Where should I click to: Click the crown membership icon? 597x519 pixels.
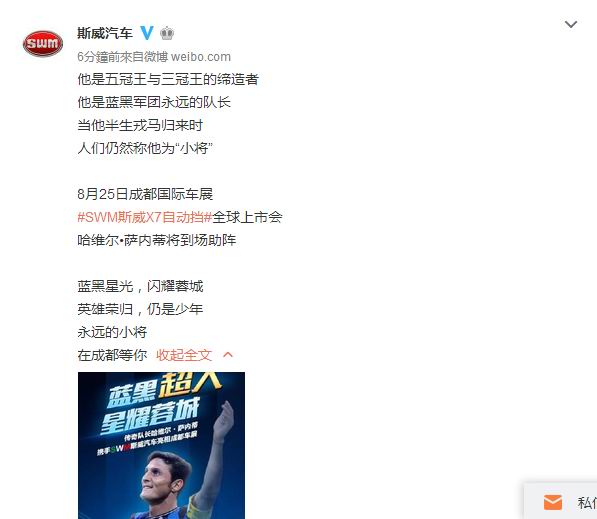point(167,34)
